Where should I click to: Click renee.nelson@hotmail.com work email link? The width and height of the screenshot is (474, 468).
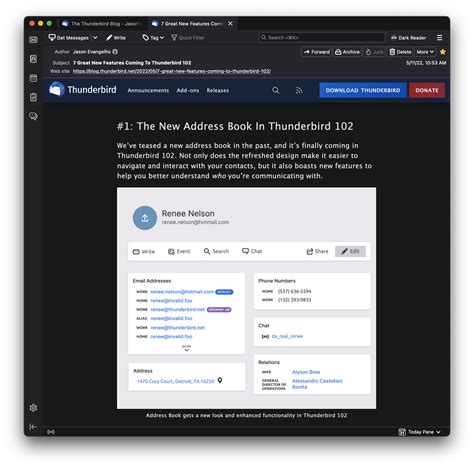[182, 292]
